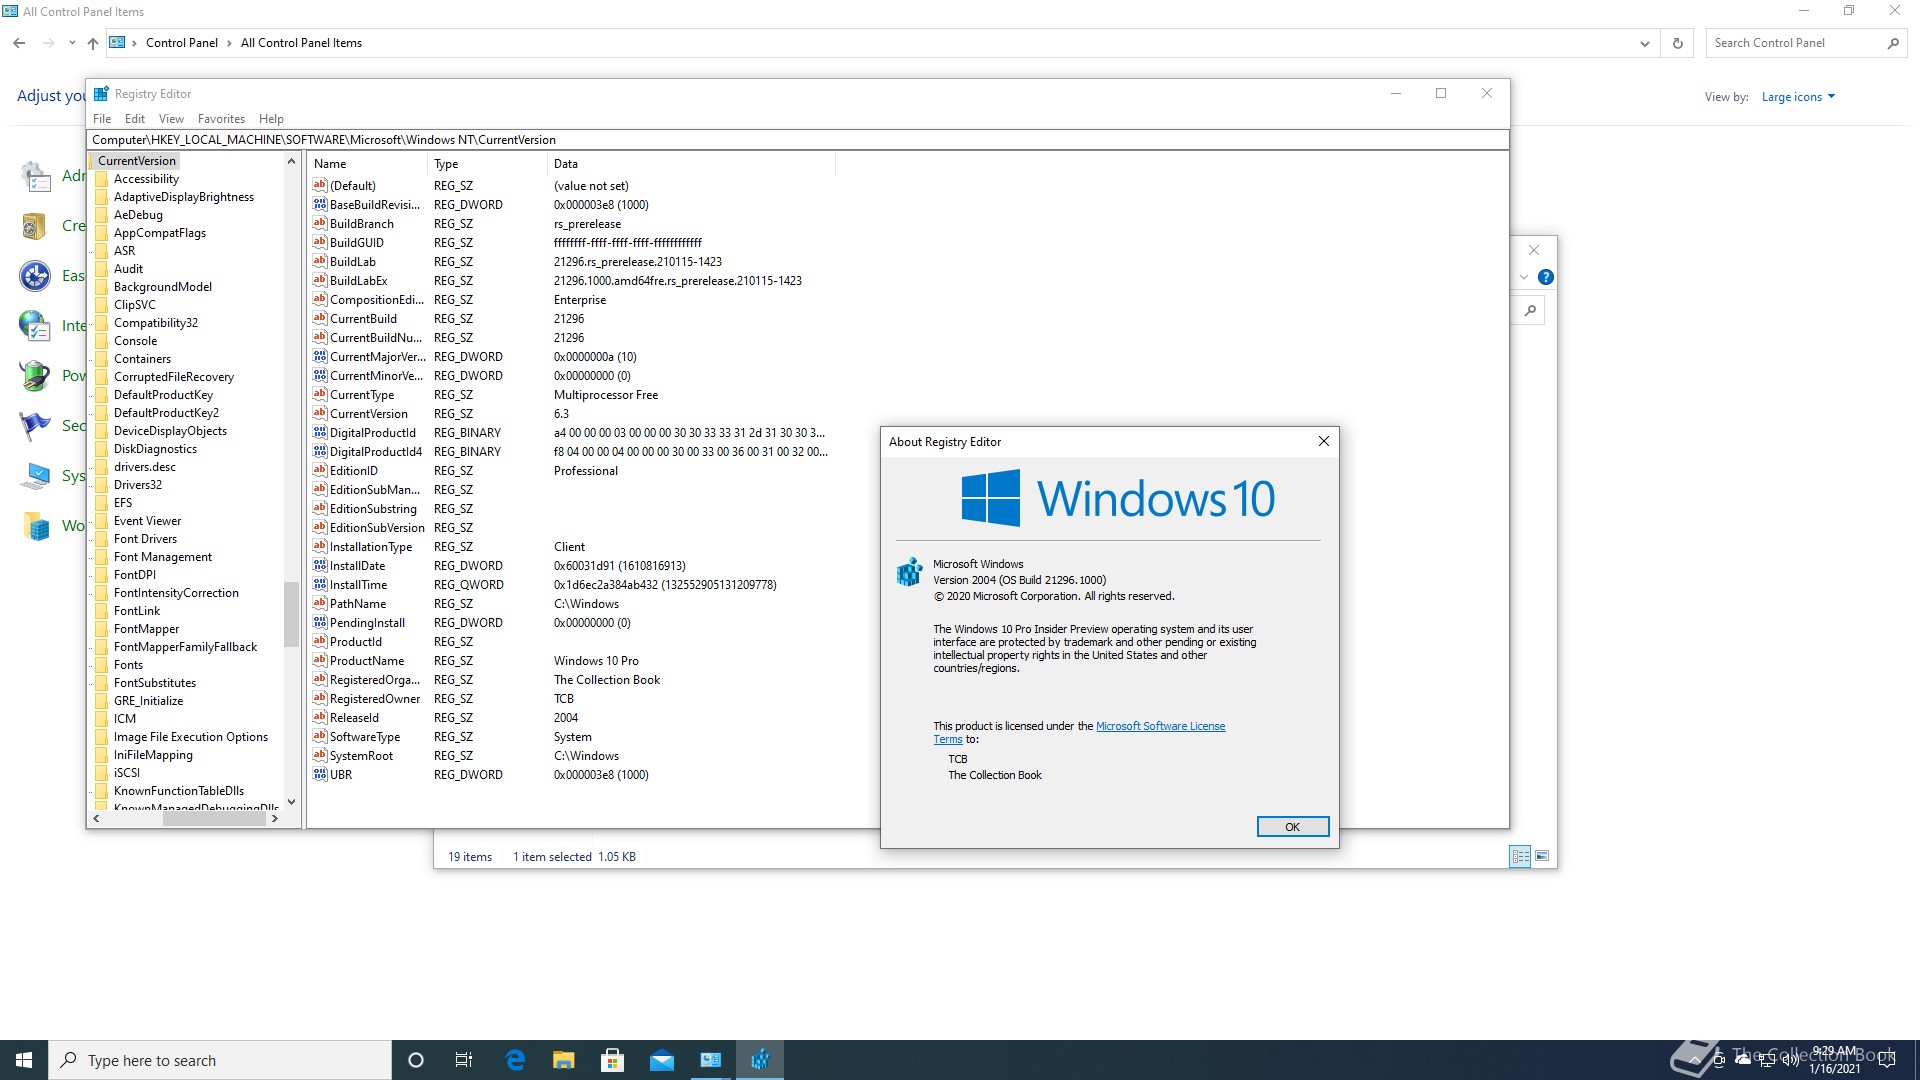Refresh the Control Panel address bar
1920x1080 pixels.
1678,43
